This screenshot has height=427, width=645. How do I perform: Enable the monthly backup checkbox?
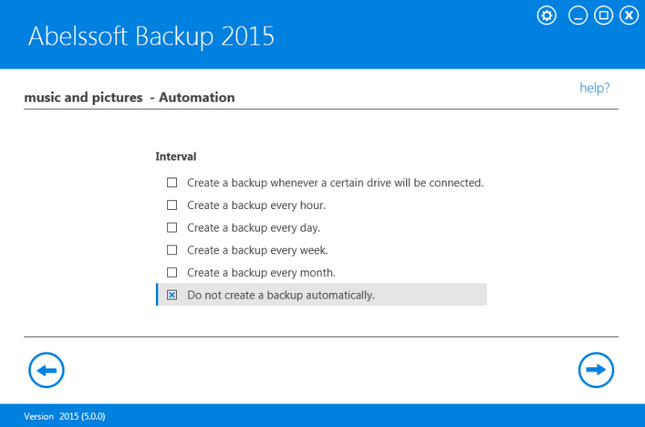point(172,272)
